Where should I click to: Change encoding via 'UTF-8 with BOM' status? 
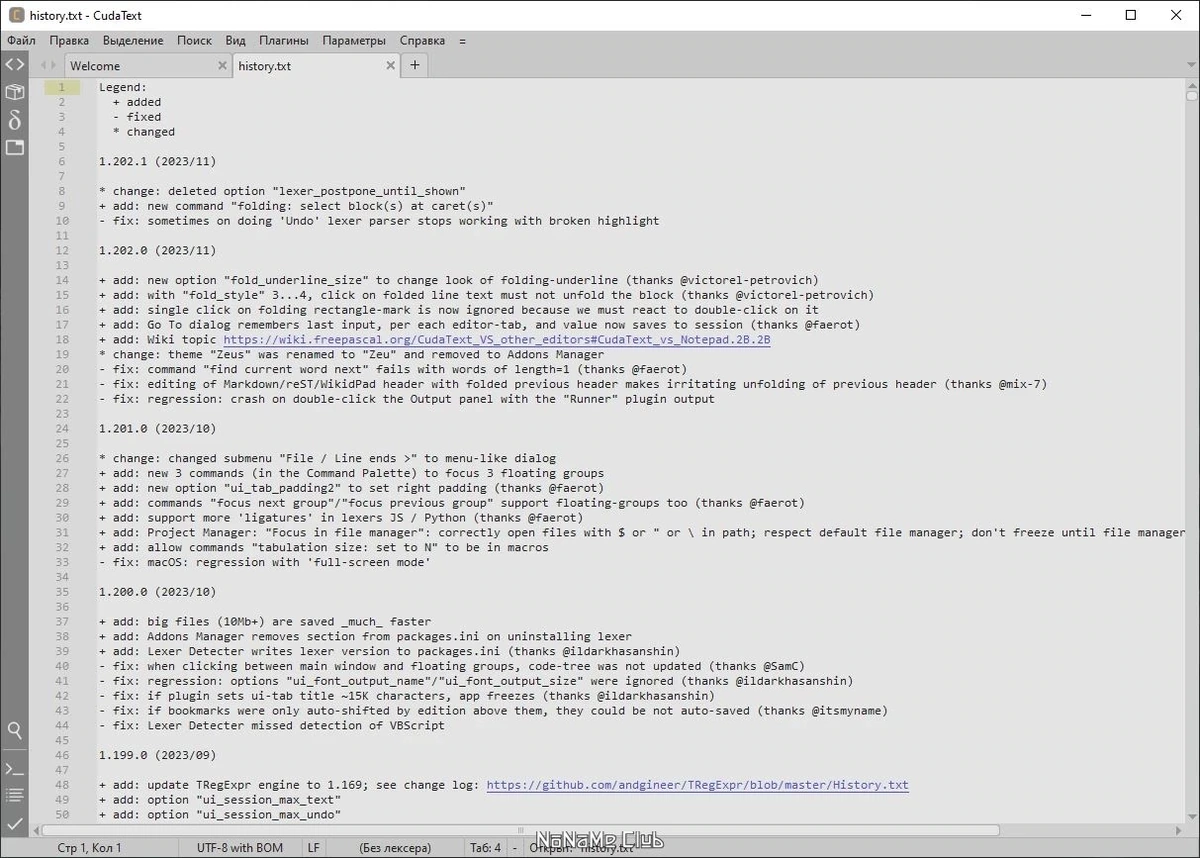pyautogui.click(x=239, y=848)
